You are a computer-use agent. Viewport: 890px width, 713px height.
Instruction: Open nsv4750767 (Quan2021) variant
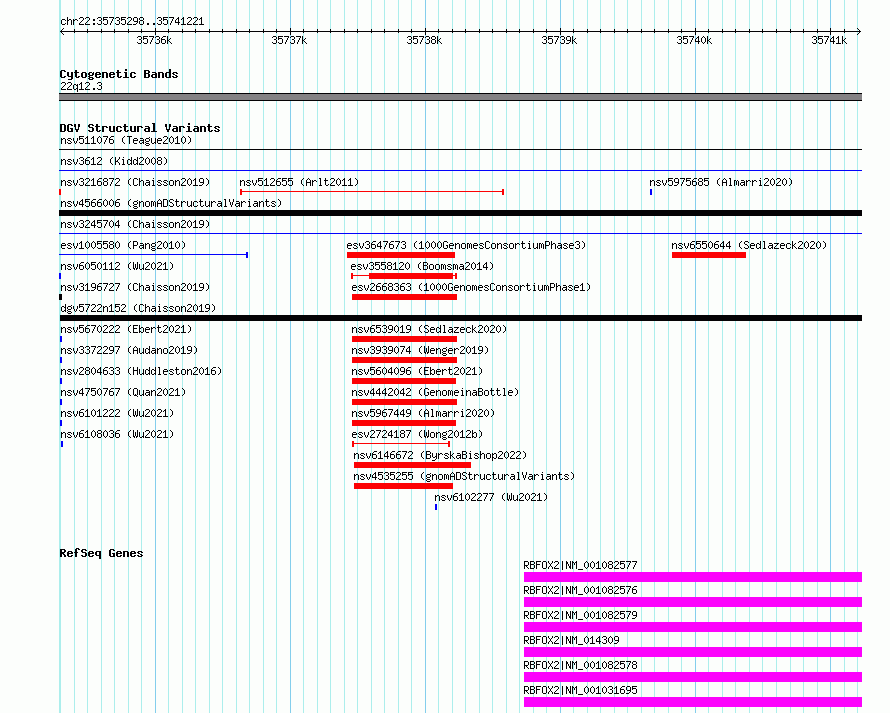click(x=123, y=392)
